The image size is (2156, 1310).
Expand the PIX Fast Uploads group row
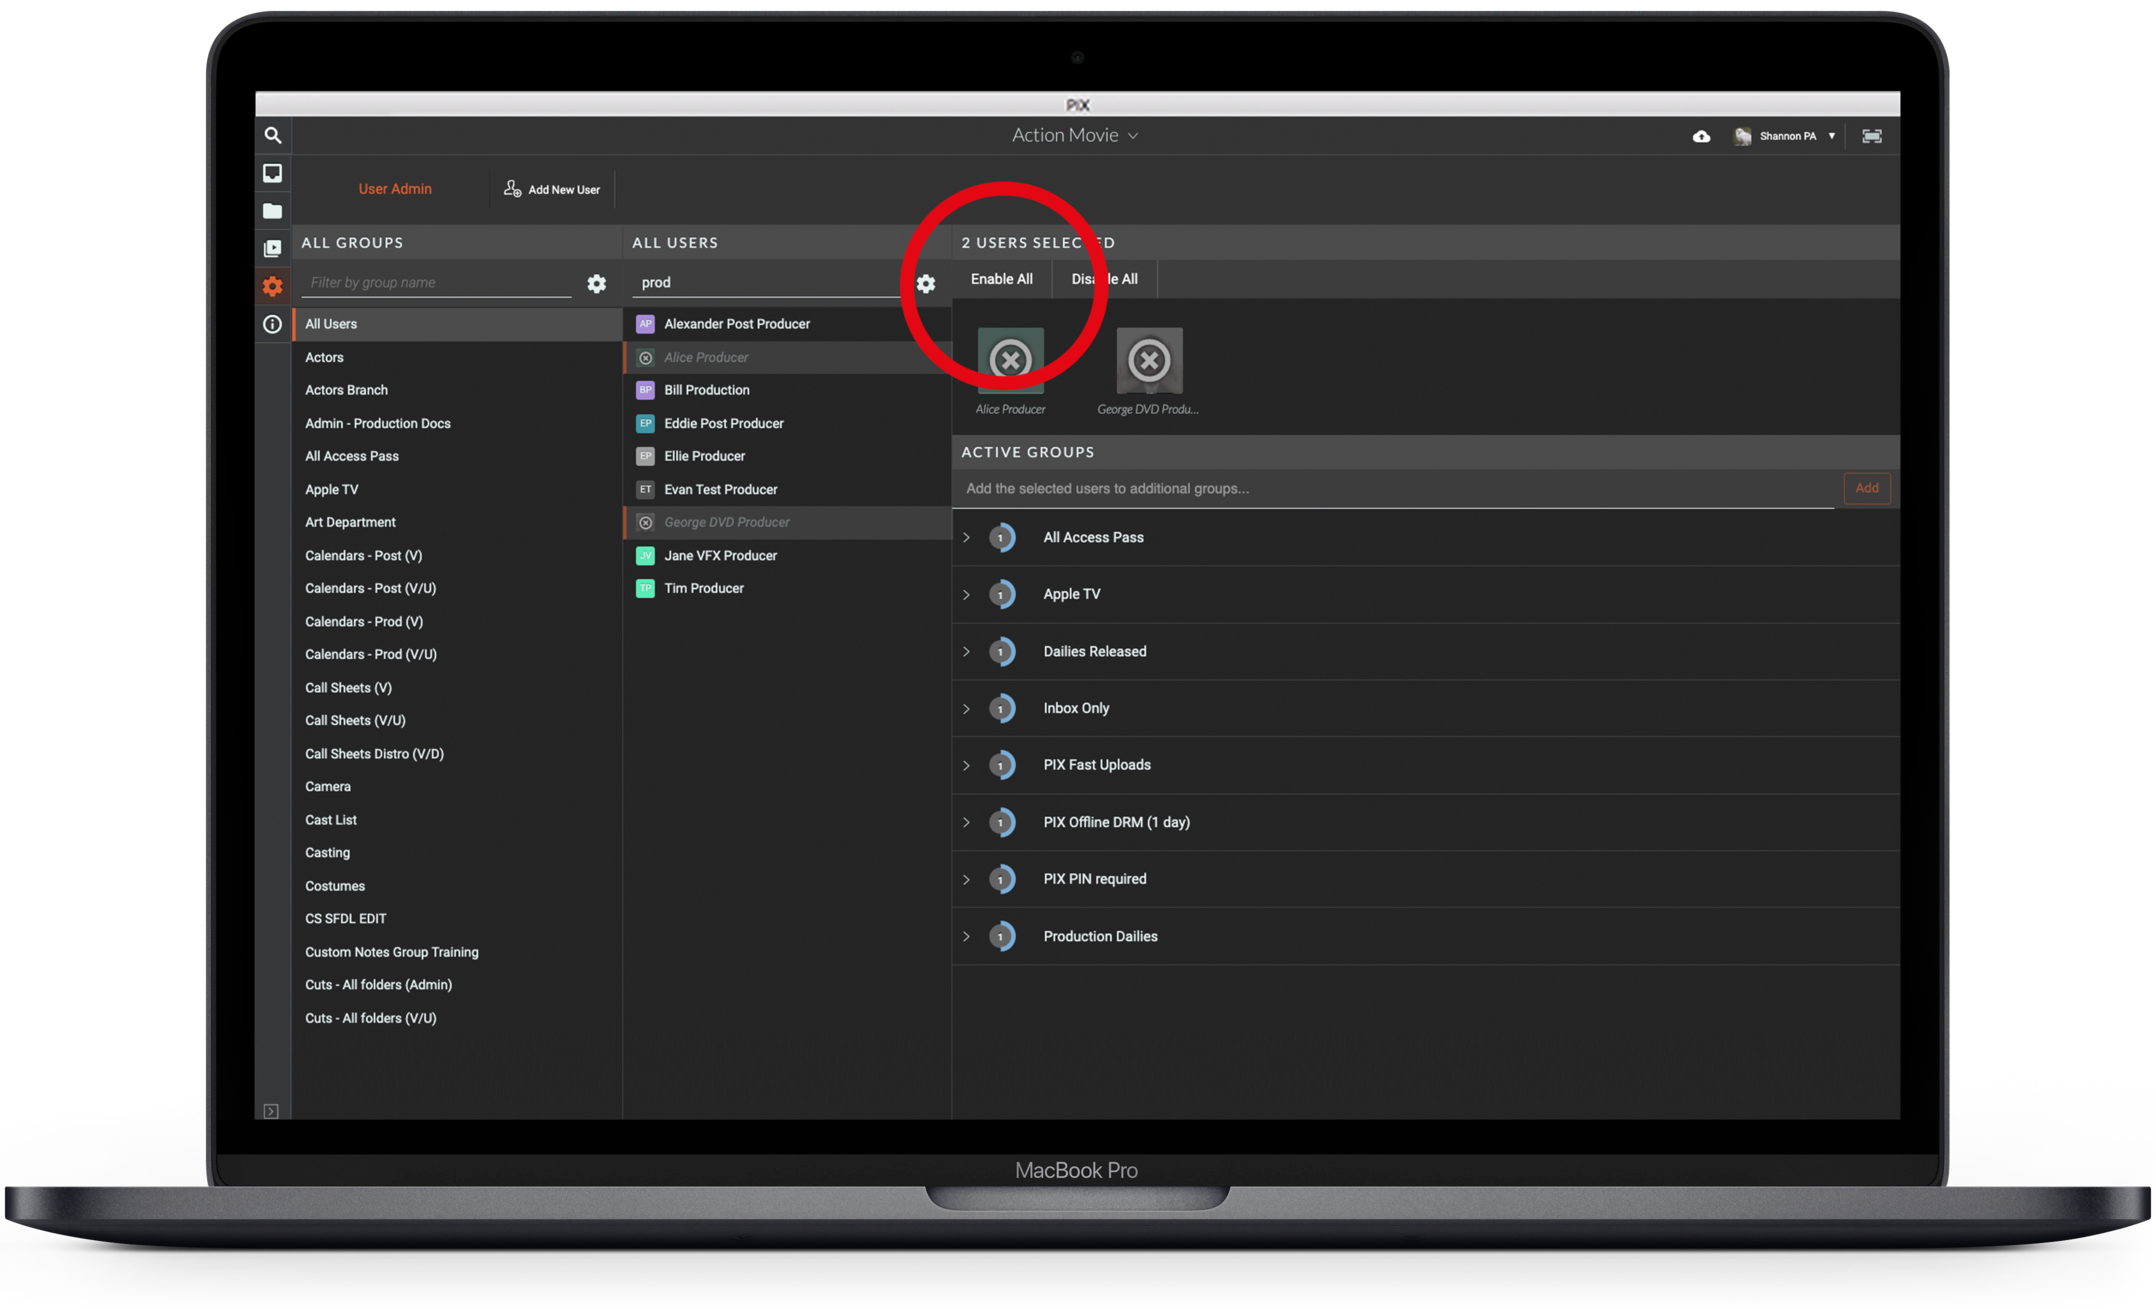click(967, 765)
